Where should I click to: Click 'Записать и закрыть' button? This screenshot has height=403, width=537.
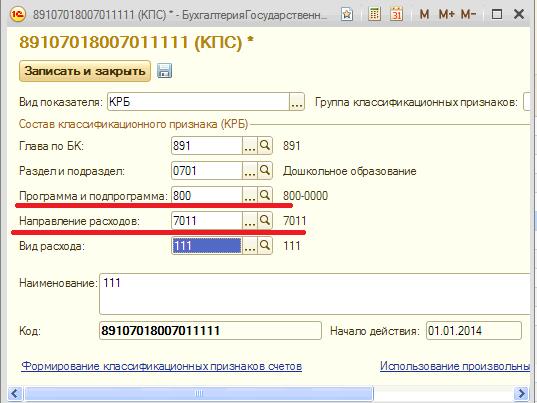[85, 71]
